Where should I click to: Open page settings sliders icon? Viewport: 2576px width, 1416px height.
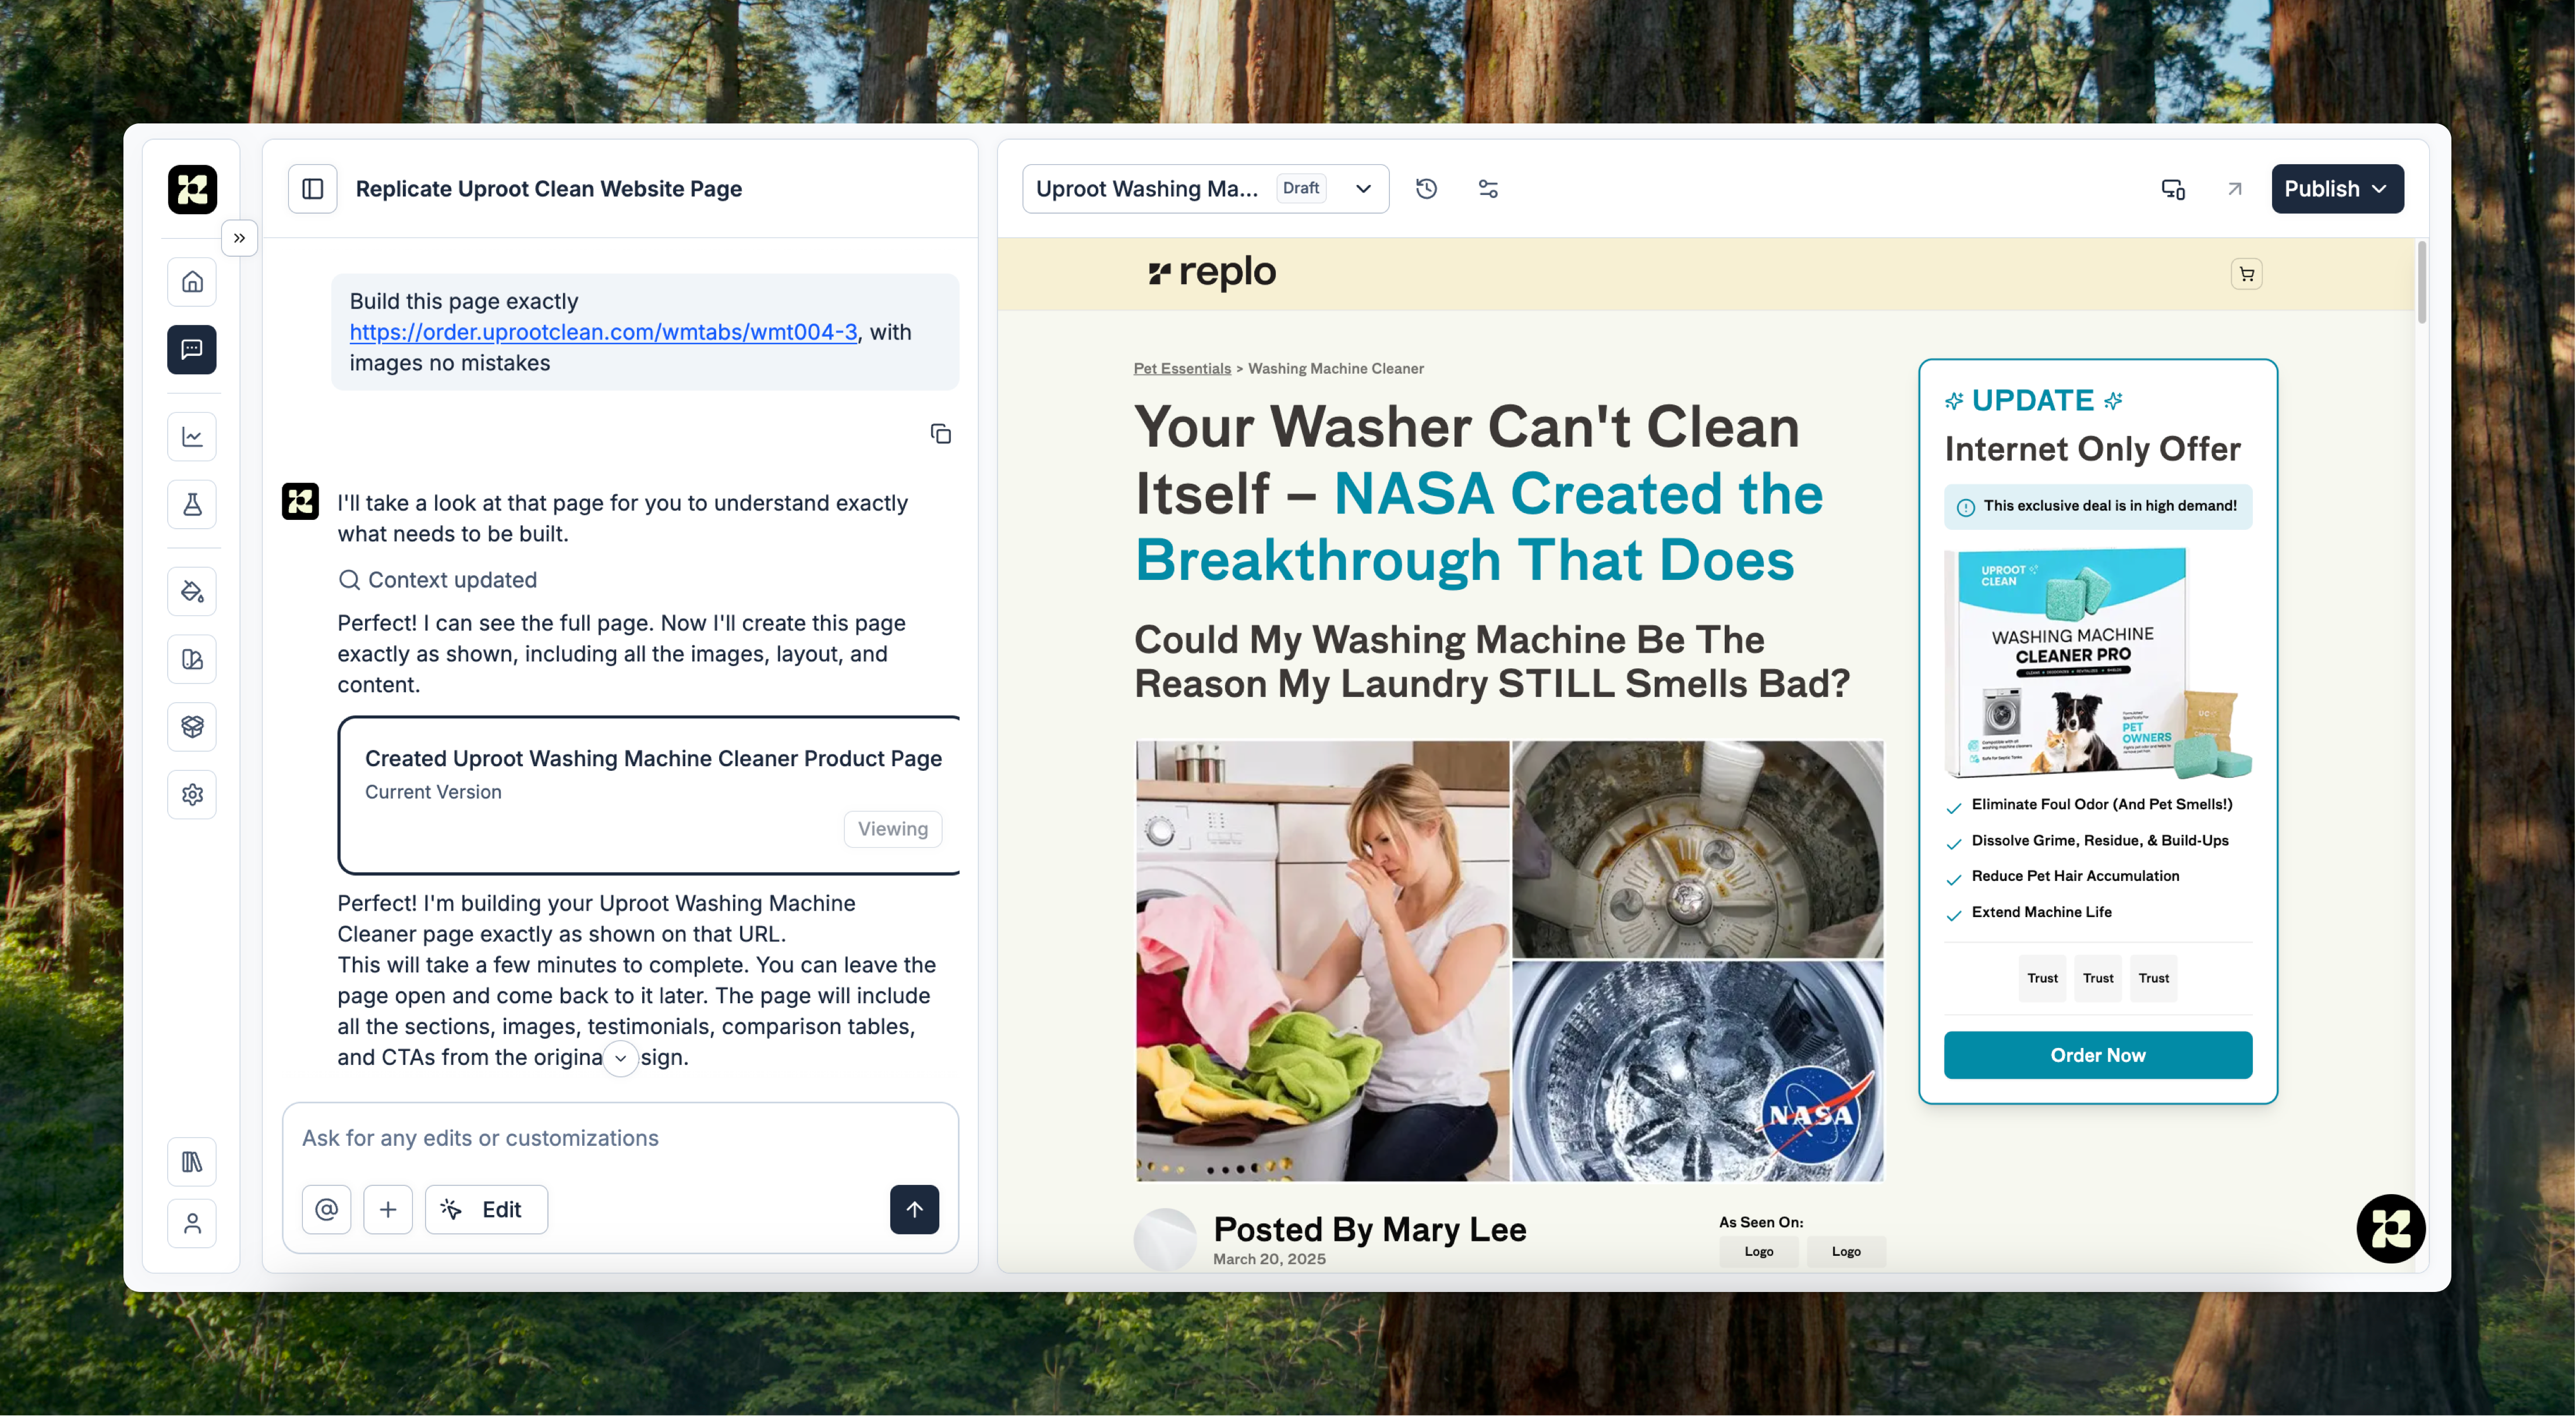click(x=1488, y=189)
